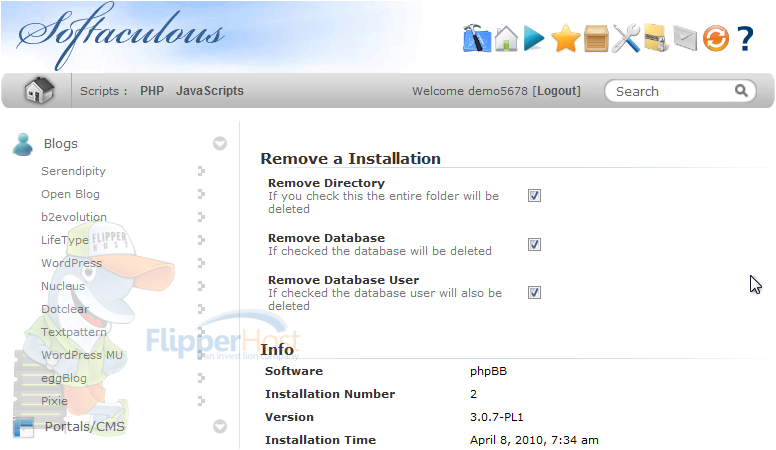This screenshot has height=450, width=776.
Task: Open Open Blog in the sidebar
Action: click(70, 194)
